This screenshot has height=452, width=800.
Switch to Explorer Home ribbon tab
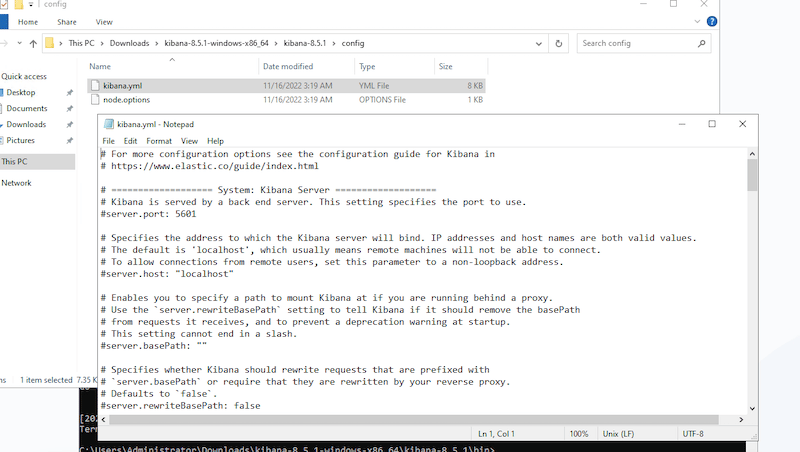click(28, 22)
